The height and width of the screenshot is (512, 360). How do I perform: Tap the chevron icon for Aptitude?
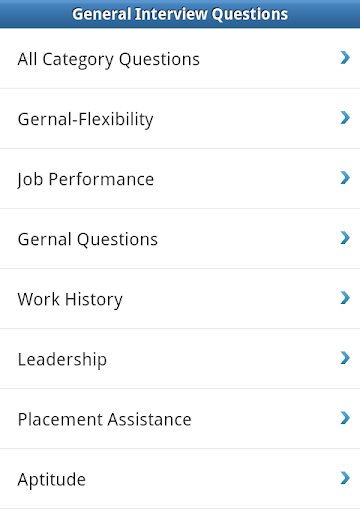coord(345,478)
